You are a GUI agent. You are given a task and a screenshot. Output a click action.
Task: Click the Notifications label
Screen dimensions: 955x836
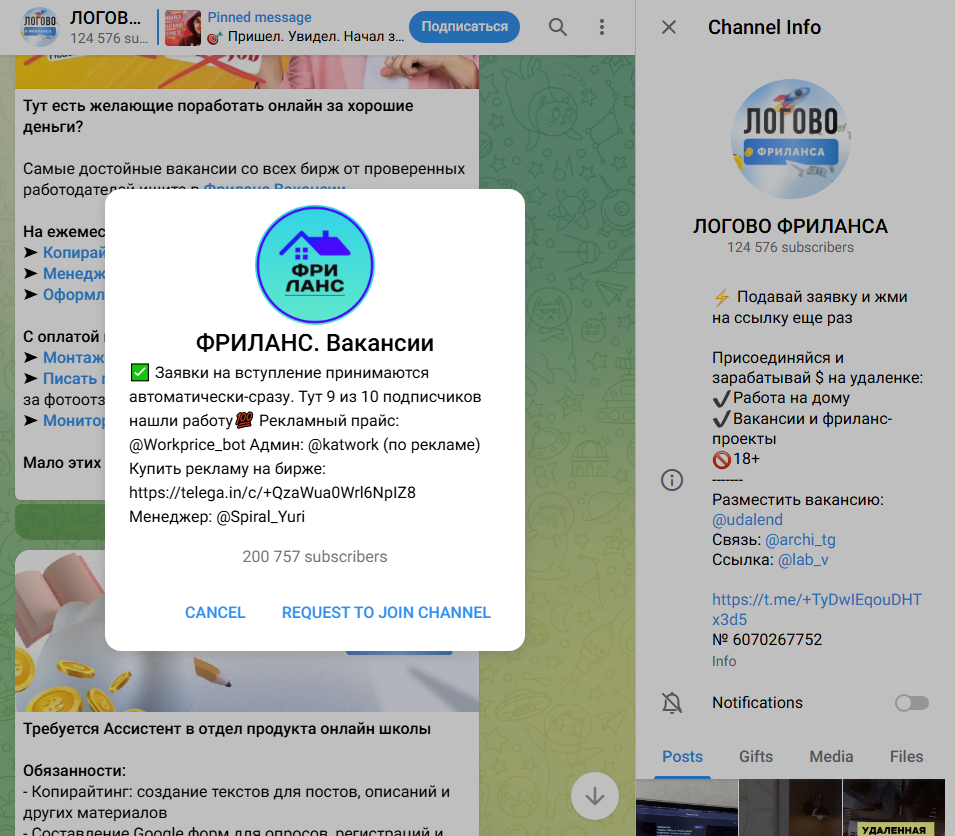coord(757,703)
